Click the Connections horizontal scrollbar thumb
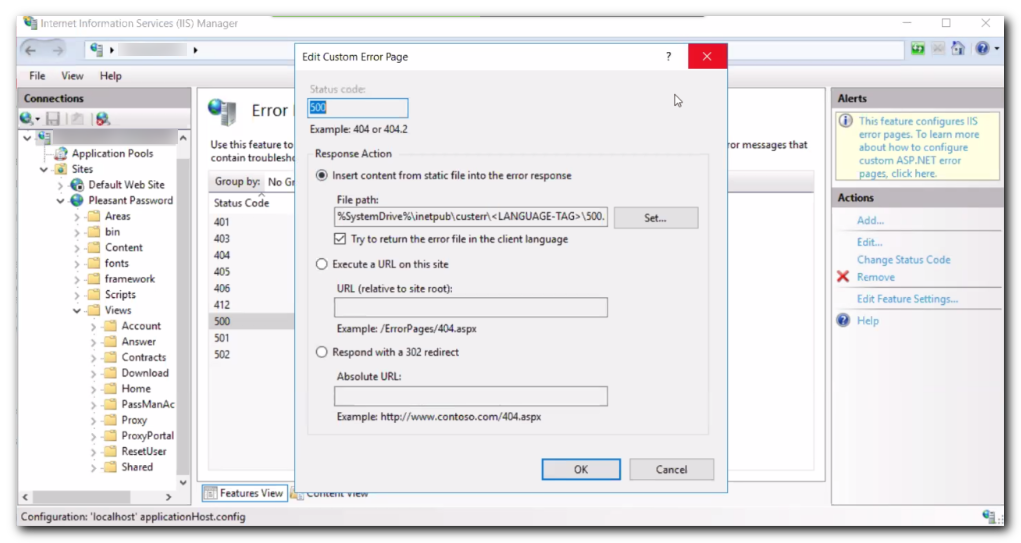The height and width of the screenshot is (543, 1021). pyautogui.click(x=82, y=497)
